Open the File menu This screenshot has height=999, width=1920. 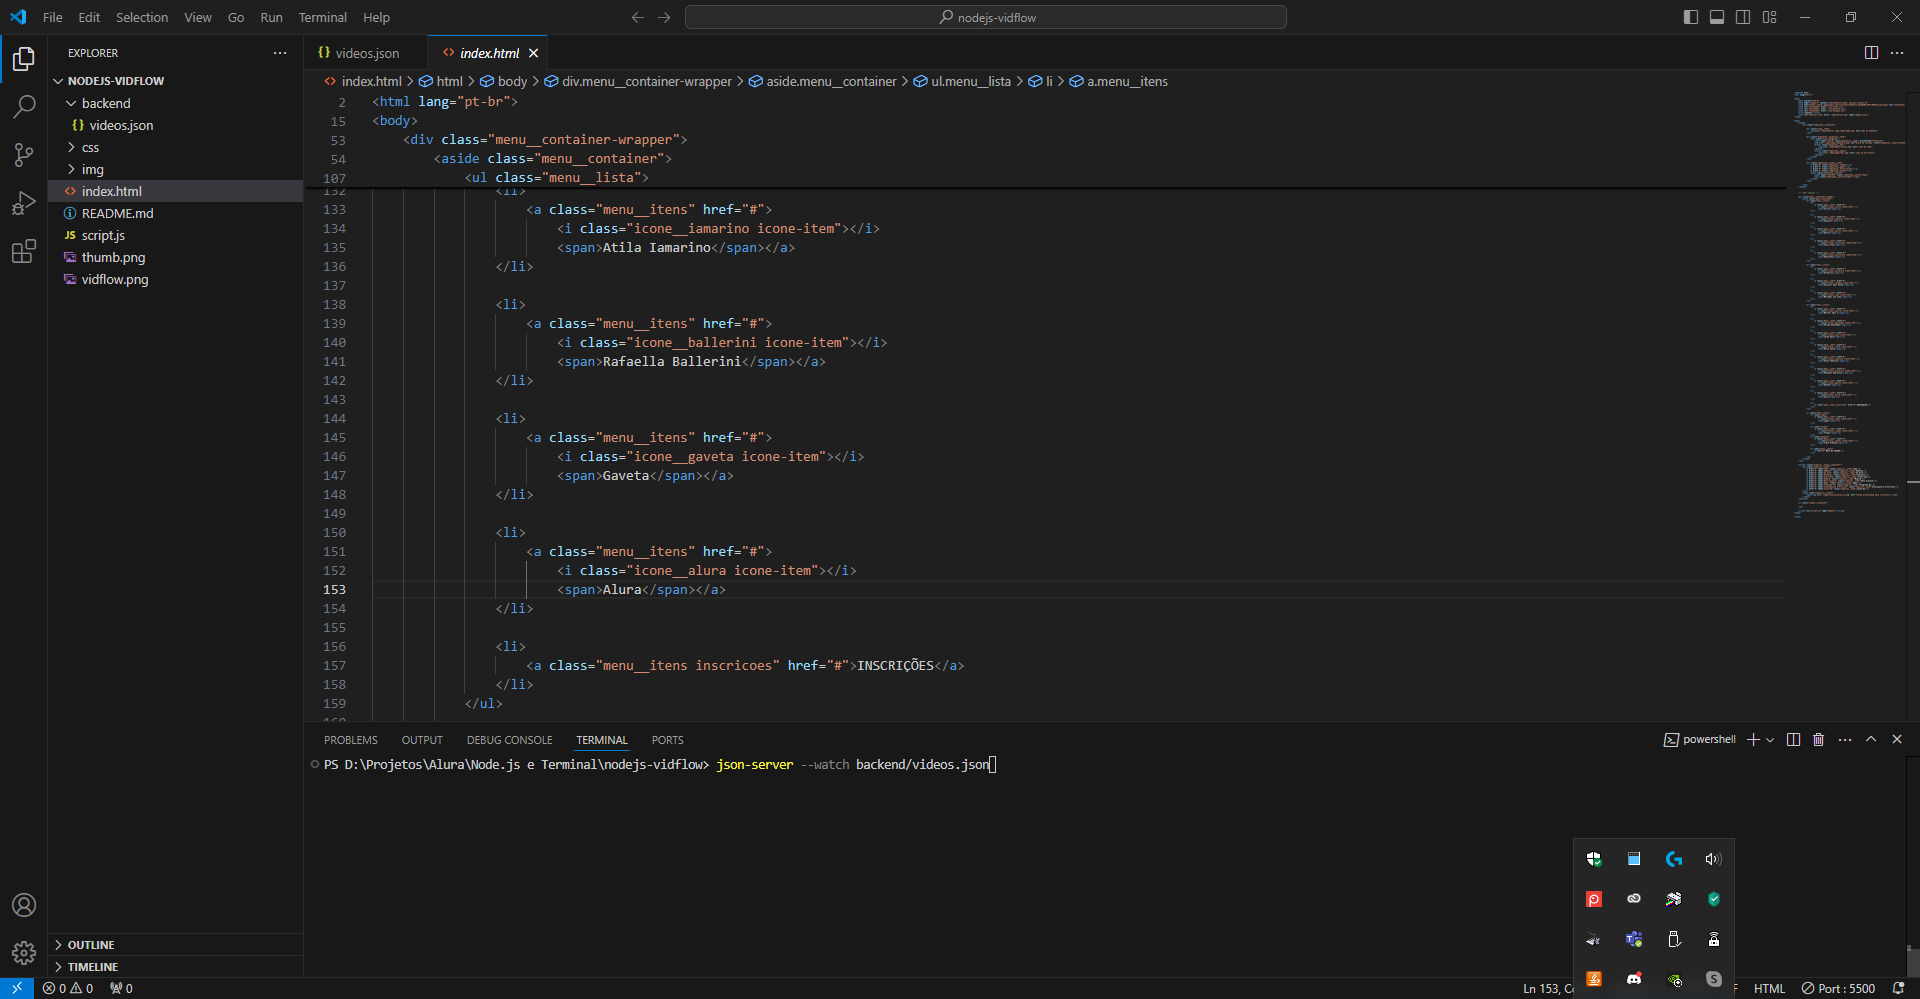click(x=53, y=17)
